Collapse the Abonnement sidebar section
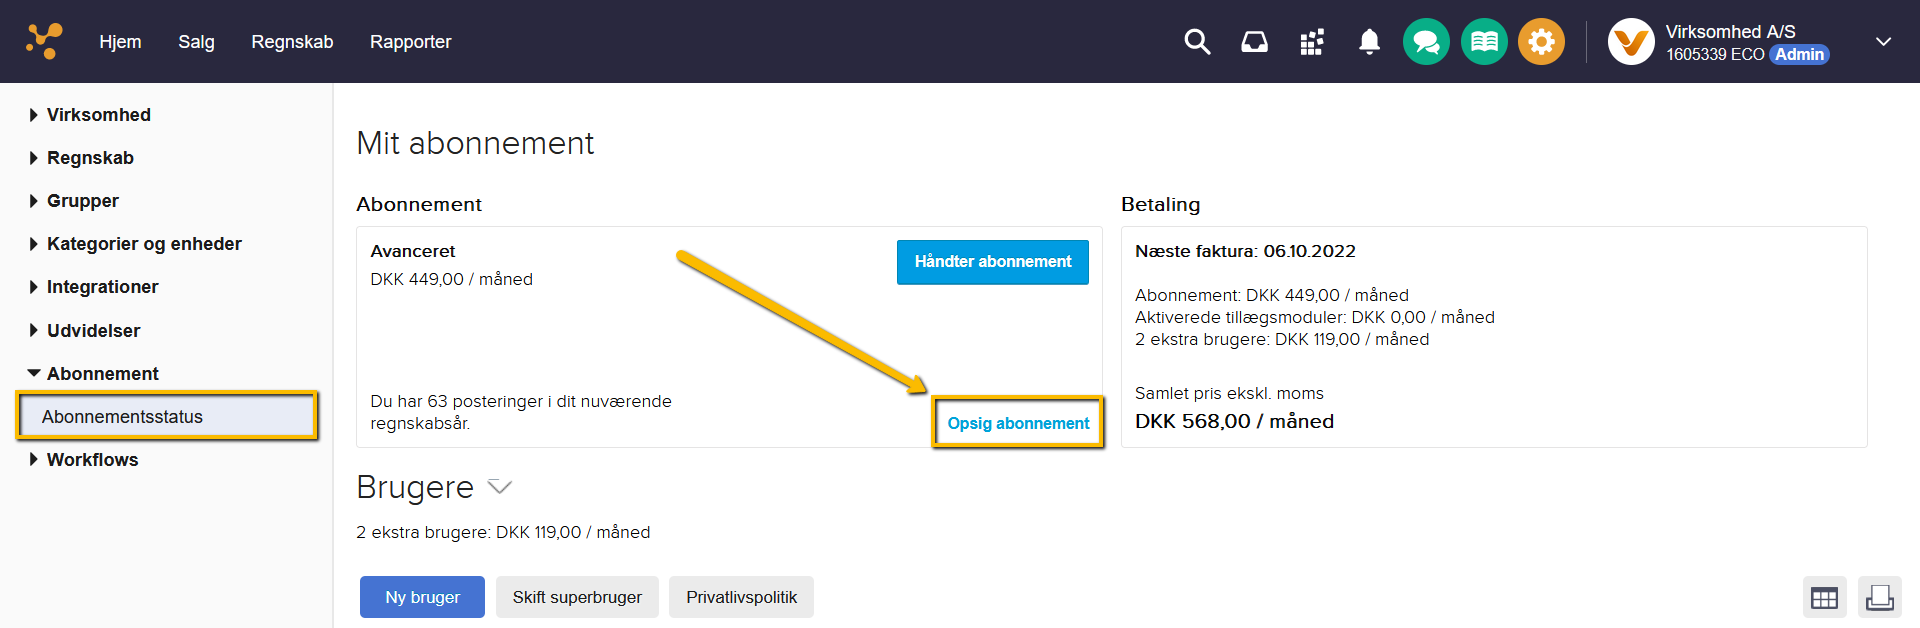Viewport: 1920px width, 628px height. (x=102, y=374)
